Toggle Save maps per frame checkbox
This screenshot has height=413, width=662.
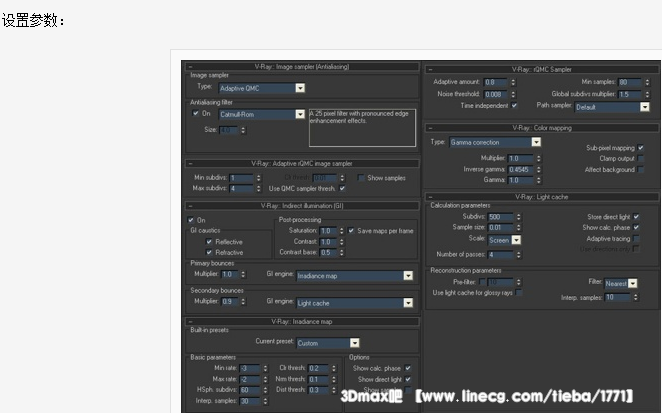point(351,231)
